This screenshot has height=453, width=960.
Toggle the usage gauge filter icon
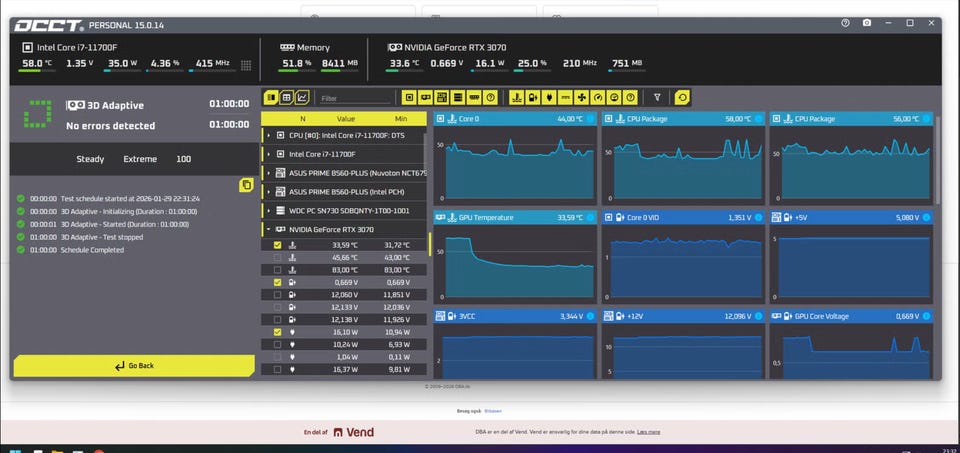point(614,97)
